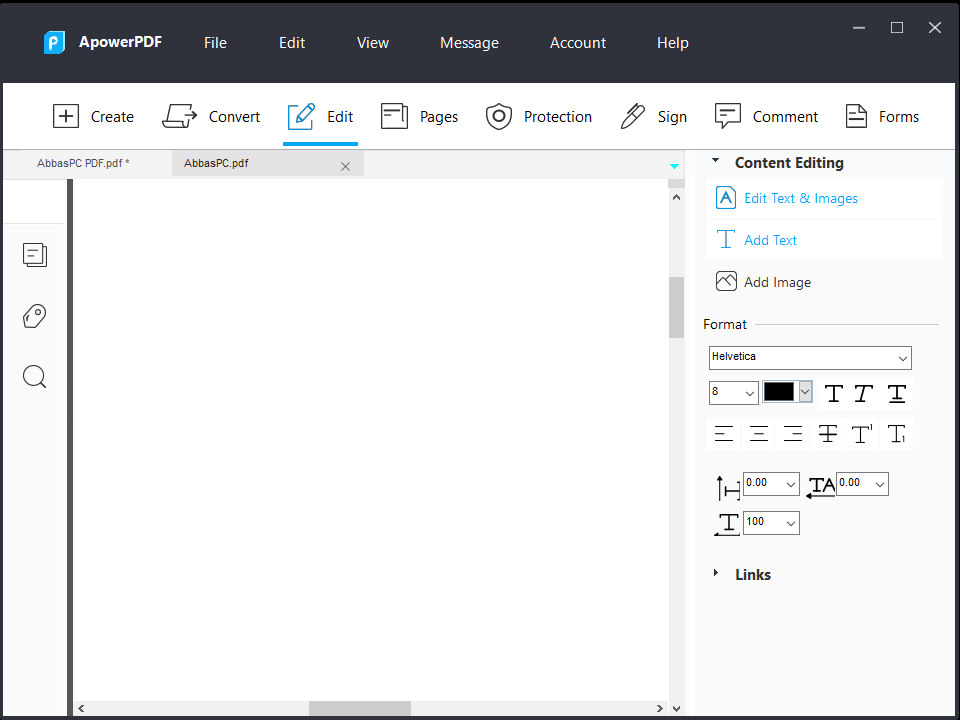Switch to AbbasPC PDF.pdf document tab
The width and height of the screenshot is (960, 720).
[x=83, y=163]
